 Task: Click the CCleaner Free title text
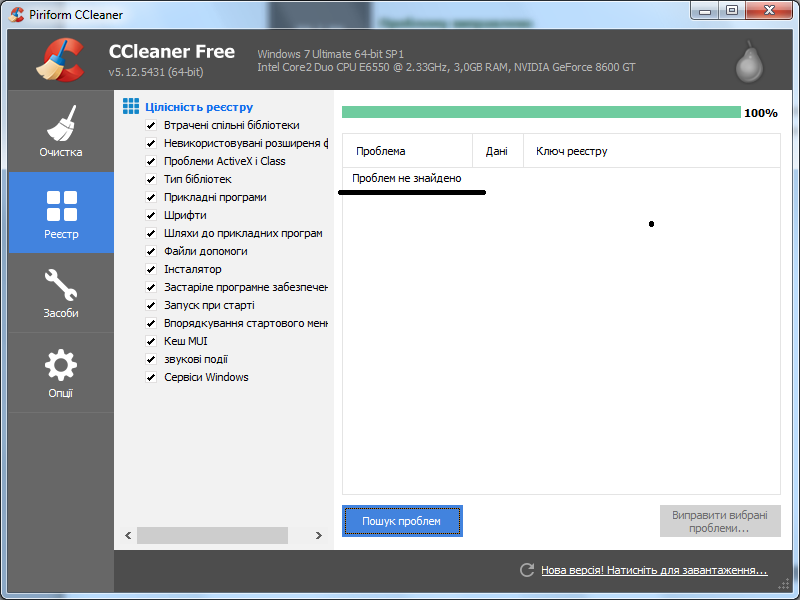172,52
